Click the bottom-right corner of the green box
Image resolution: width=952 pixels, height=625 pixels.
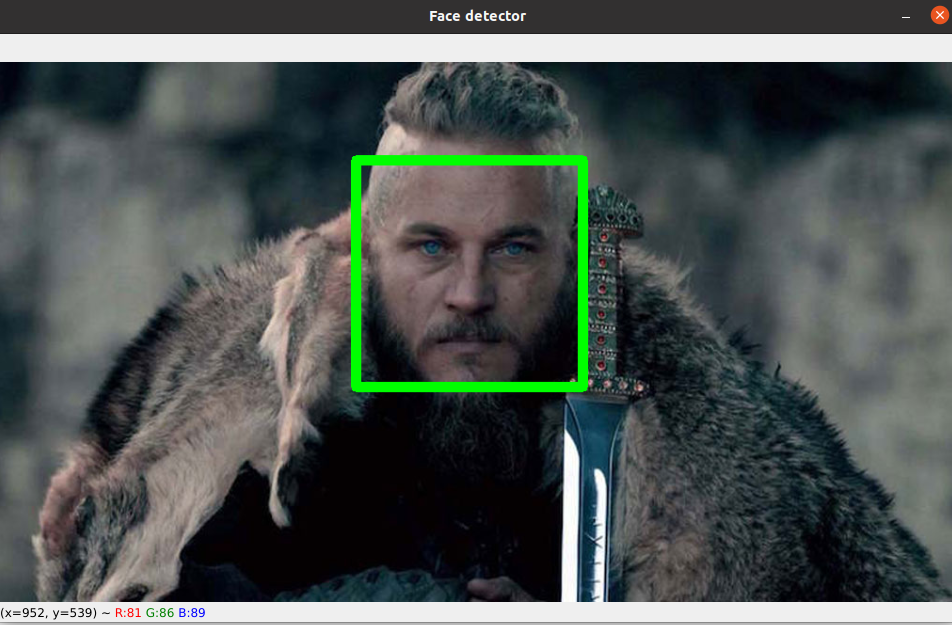tap(584, 387)
